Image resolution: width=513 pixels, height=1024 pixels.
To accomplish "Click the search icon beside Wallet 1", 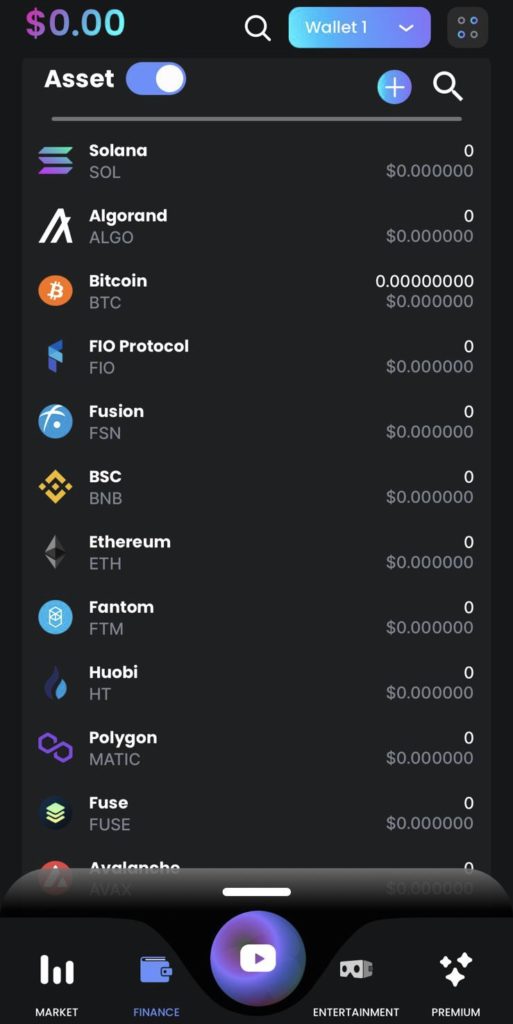I will click(257, 28).
